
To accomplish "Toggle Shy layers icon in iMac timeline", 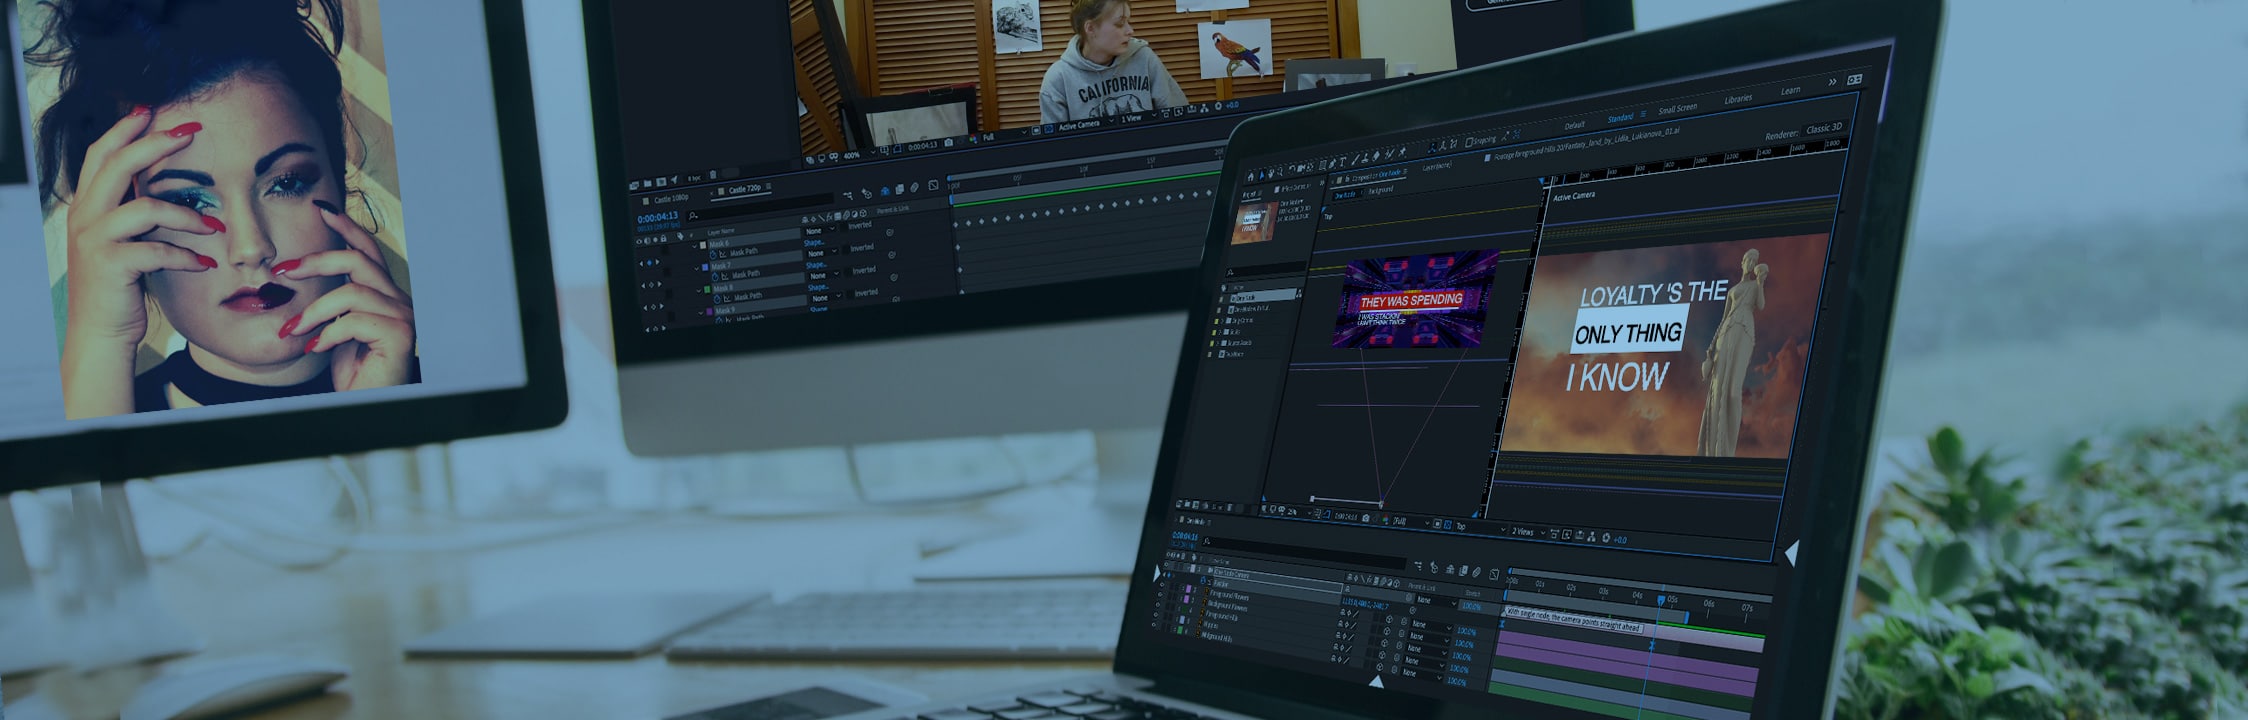I will click(885, 191).
